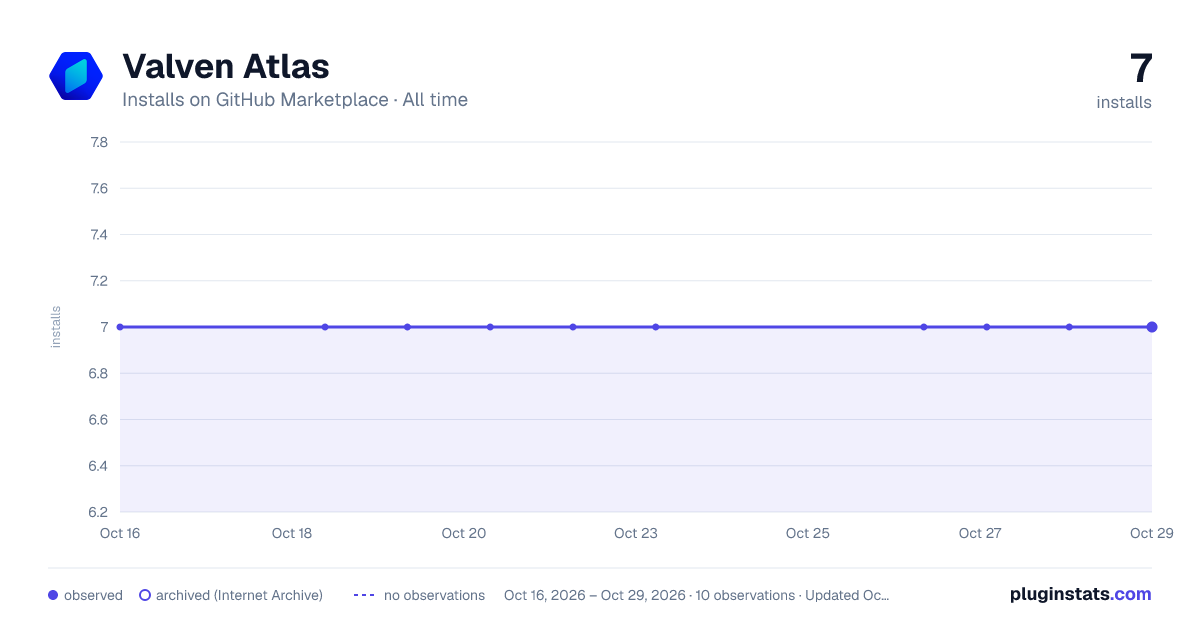Click the 'Oct 16' x-axis label

tap(120, 533)
